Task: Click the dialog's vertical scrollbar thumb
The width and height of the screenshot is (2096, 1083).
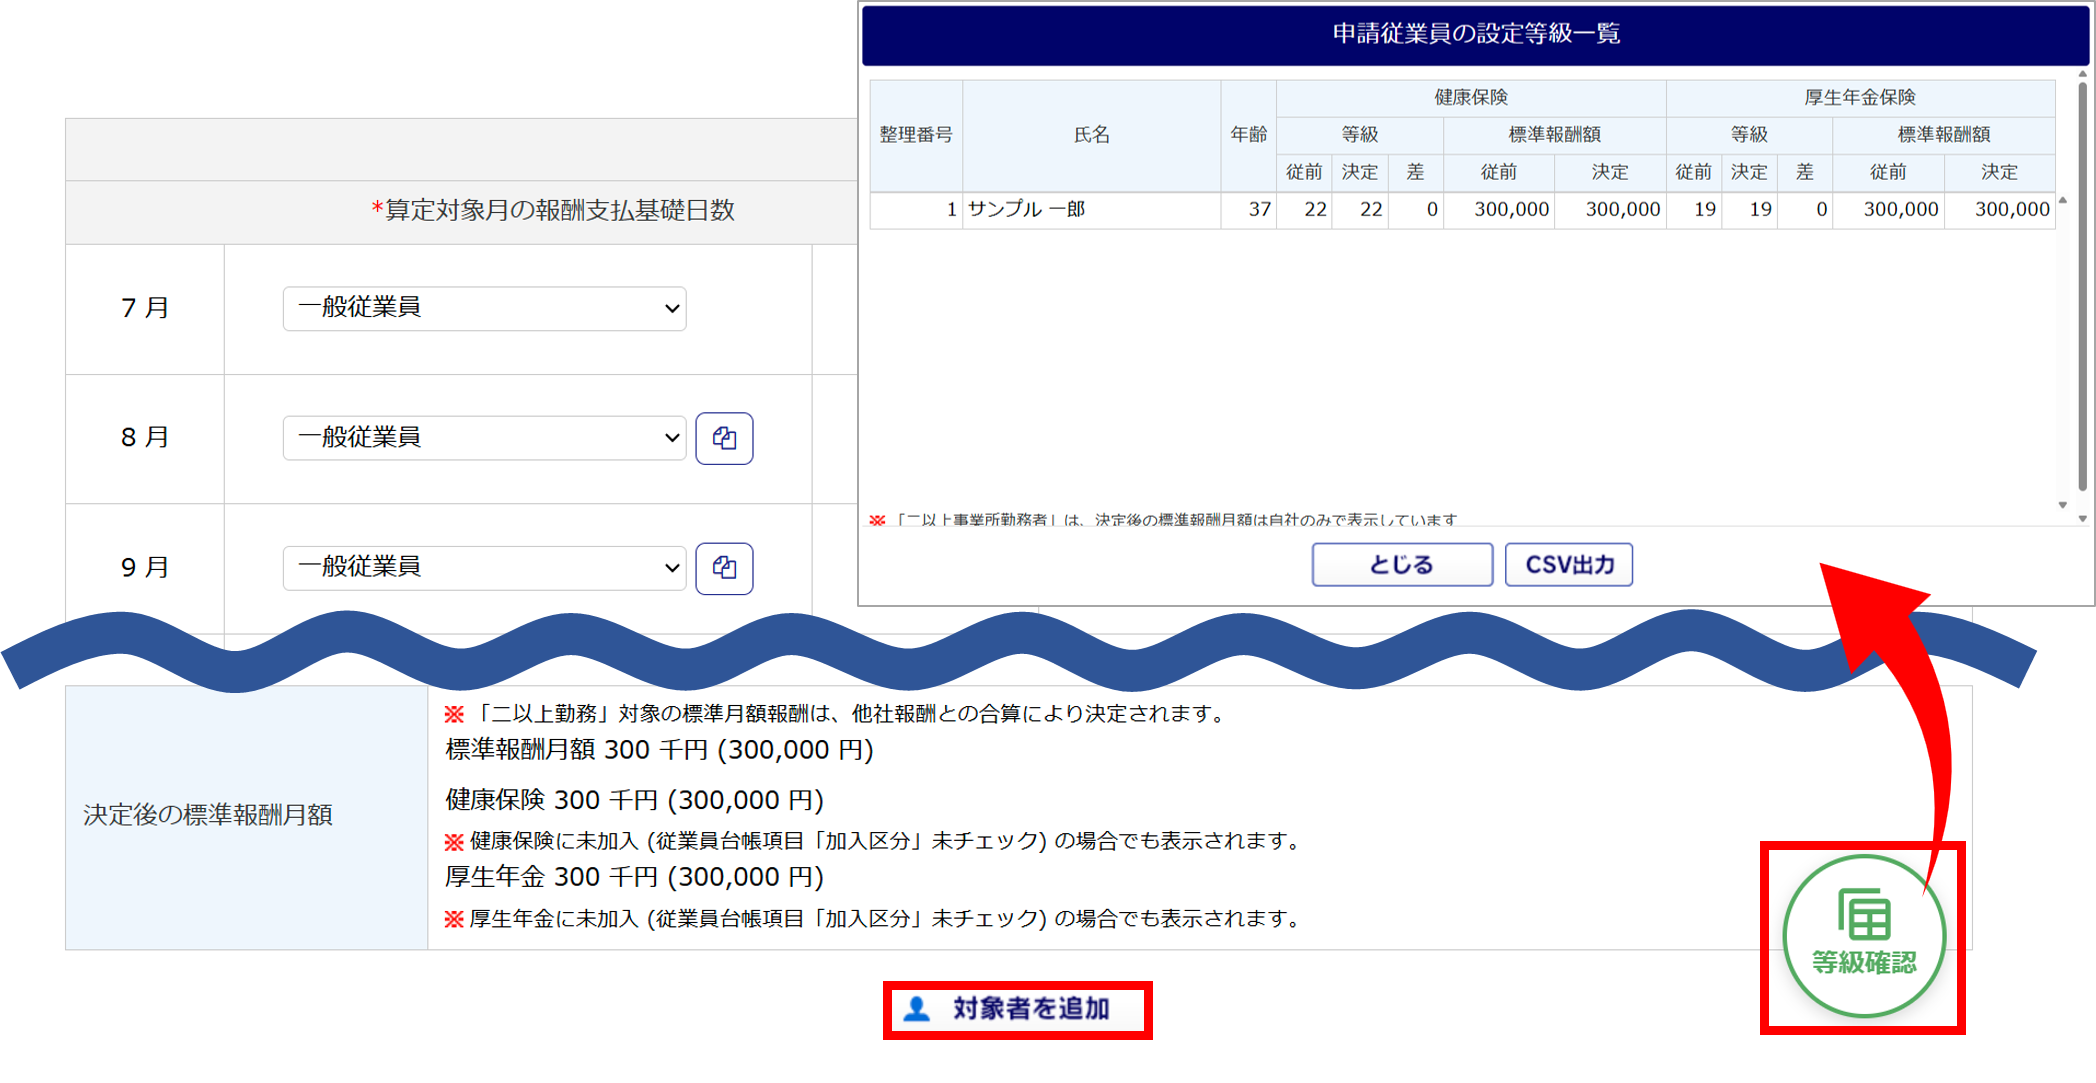Action: [2083, 285]
